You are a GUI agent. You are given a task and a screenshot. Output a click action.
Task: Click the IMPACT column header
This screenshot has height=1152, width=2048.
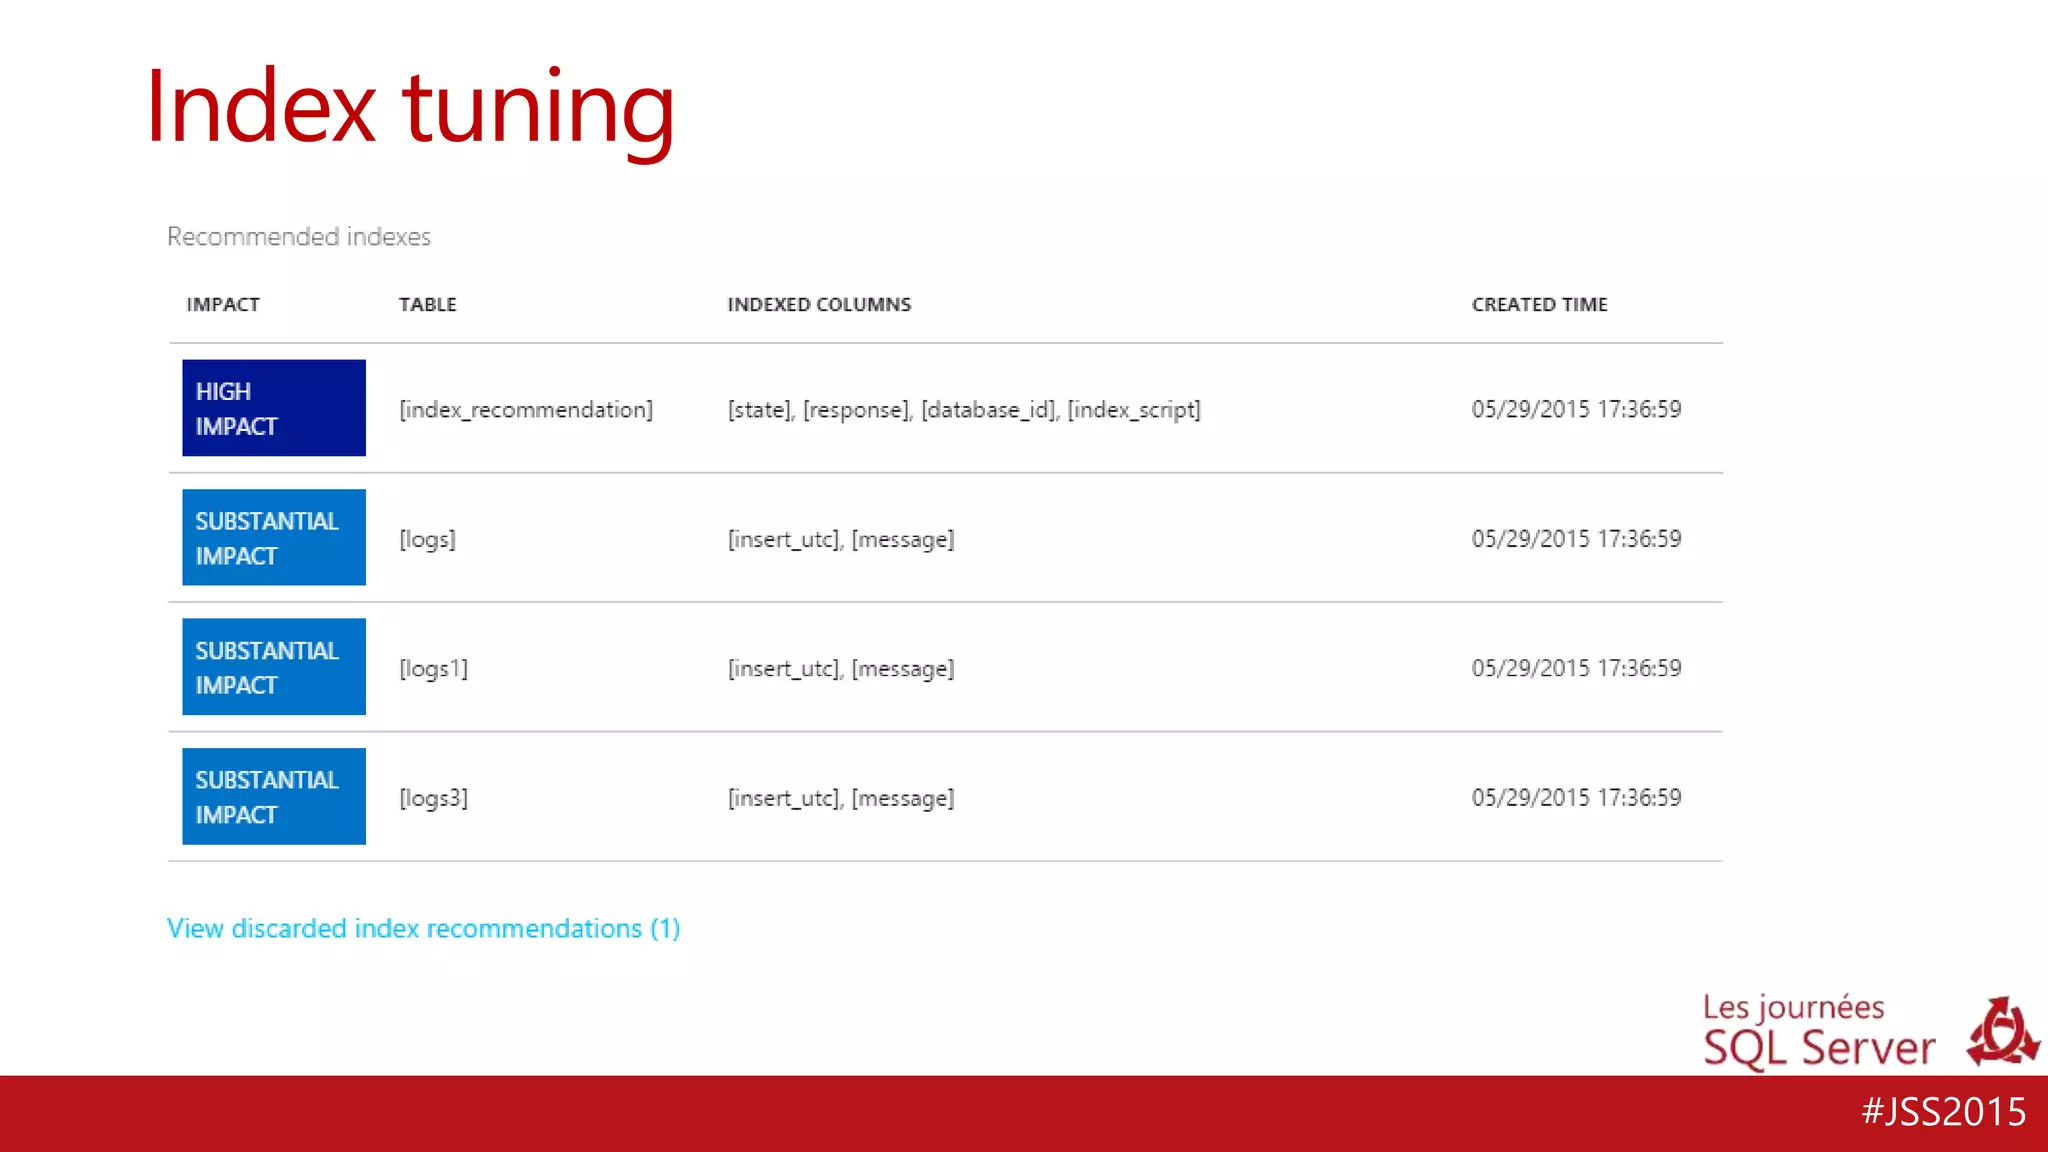click(x=223, y=305)
